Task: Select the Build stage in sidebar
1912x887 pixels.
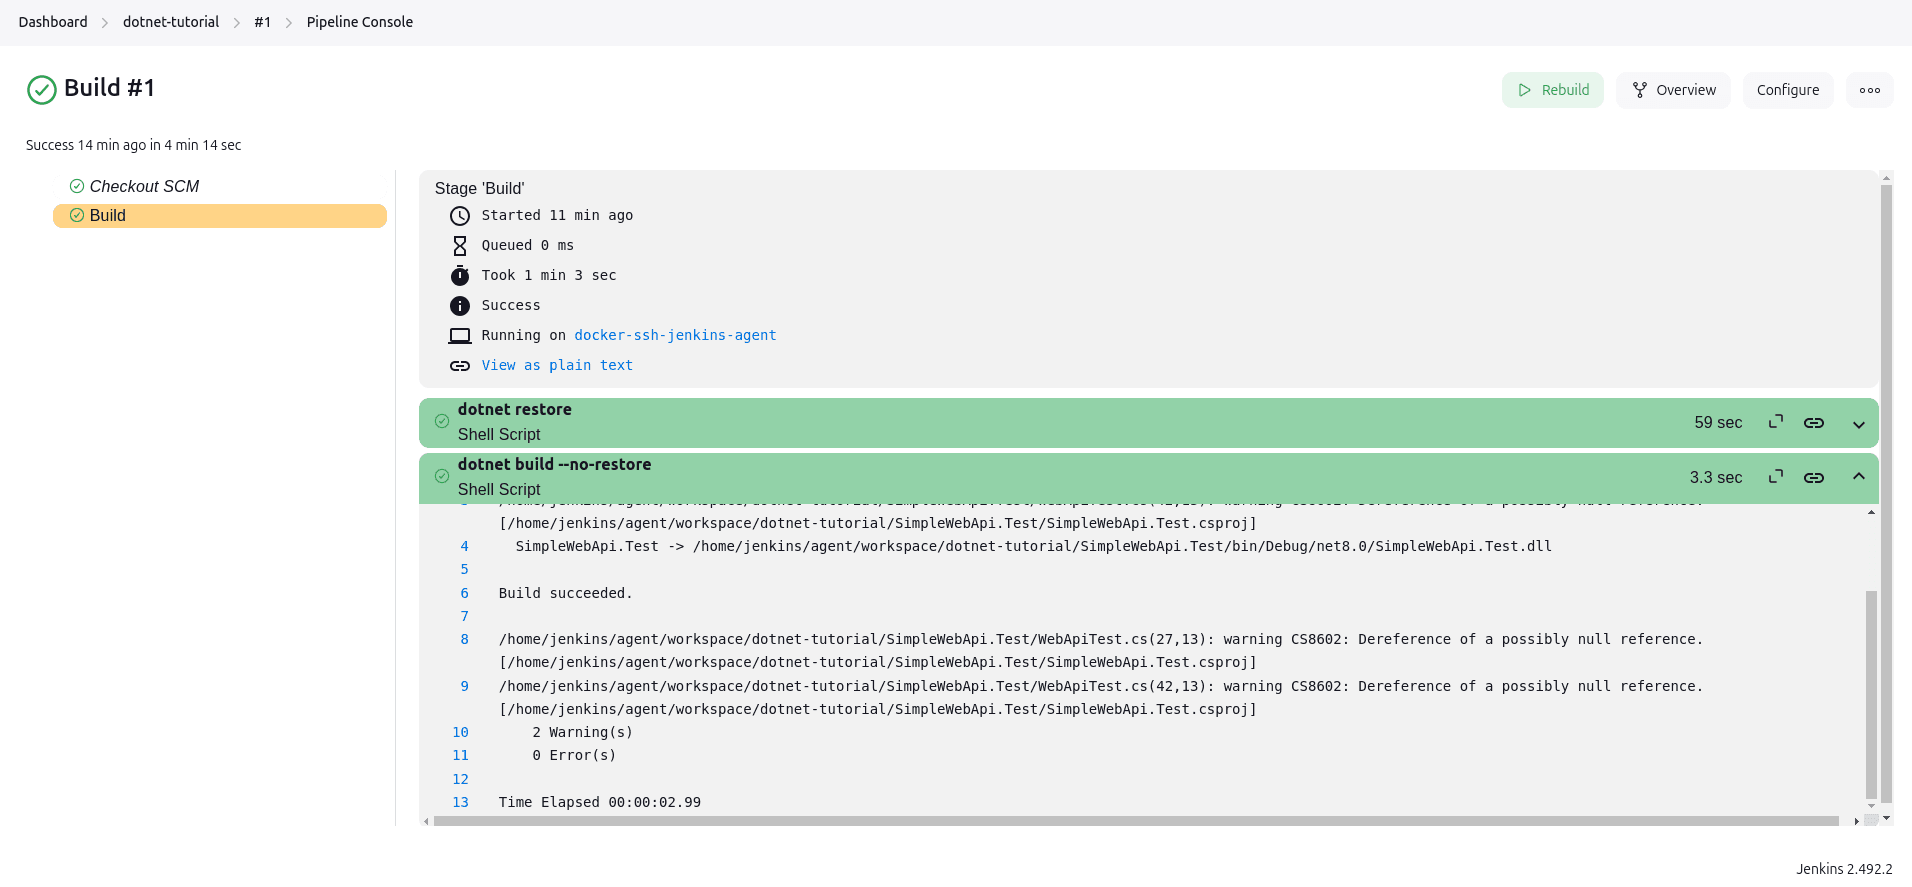Action: 108,216
